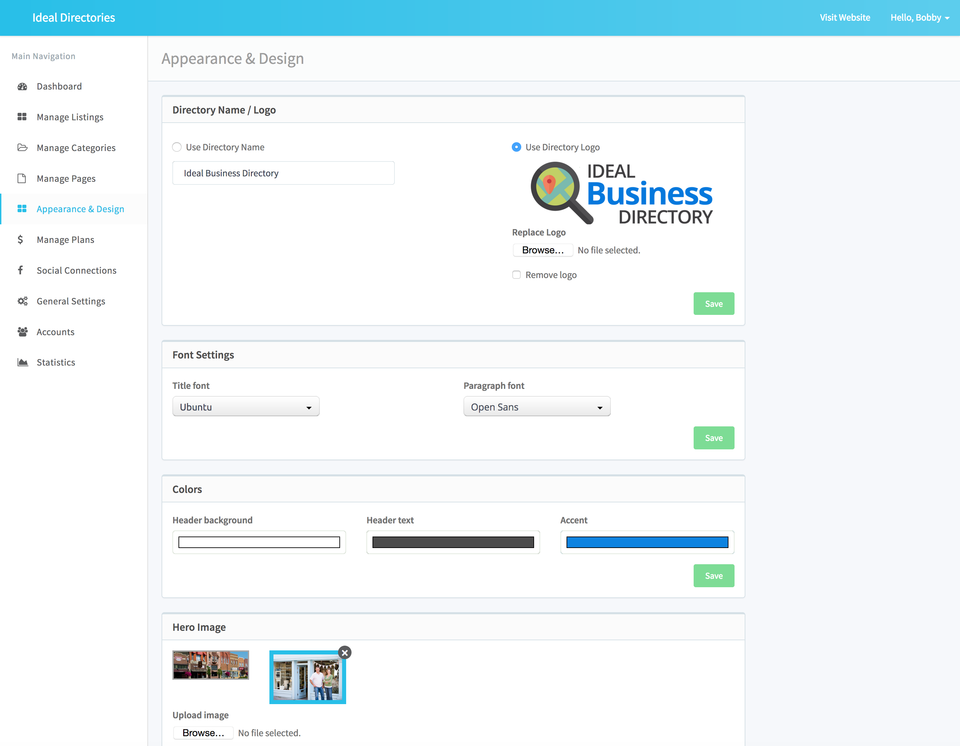Select the Use Directory Name radio button
Viewport: 960px width, 746px height.
[177, 147]
